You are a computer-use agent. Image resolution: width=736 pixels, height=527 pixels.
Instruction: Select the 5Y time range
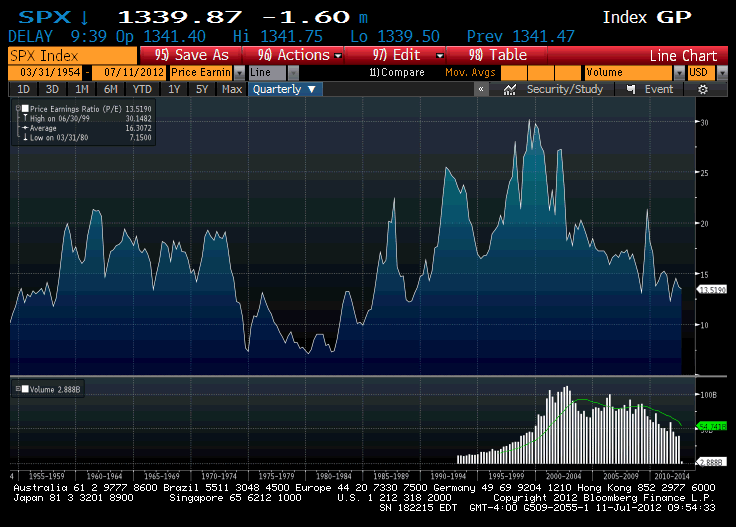coord(203,89)
